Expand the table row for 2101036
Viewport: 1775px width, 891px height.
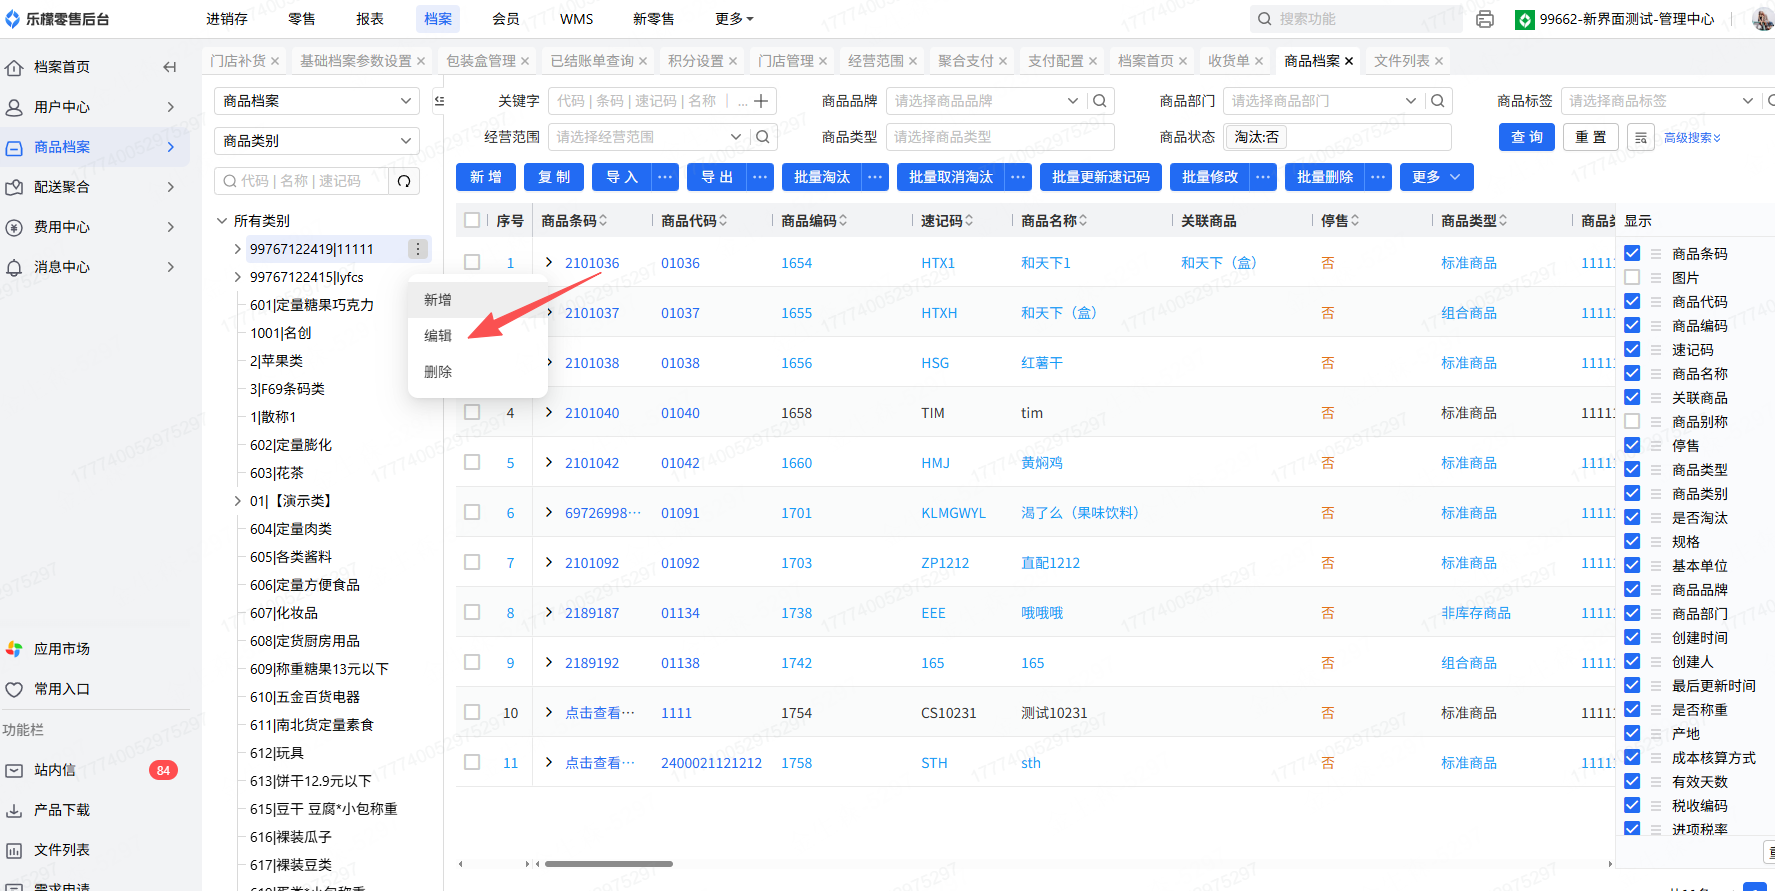pos(549,262)
